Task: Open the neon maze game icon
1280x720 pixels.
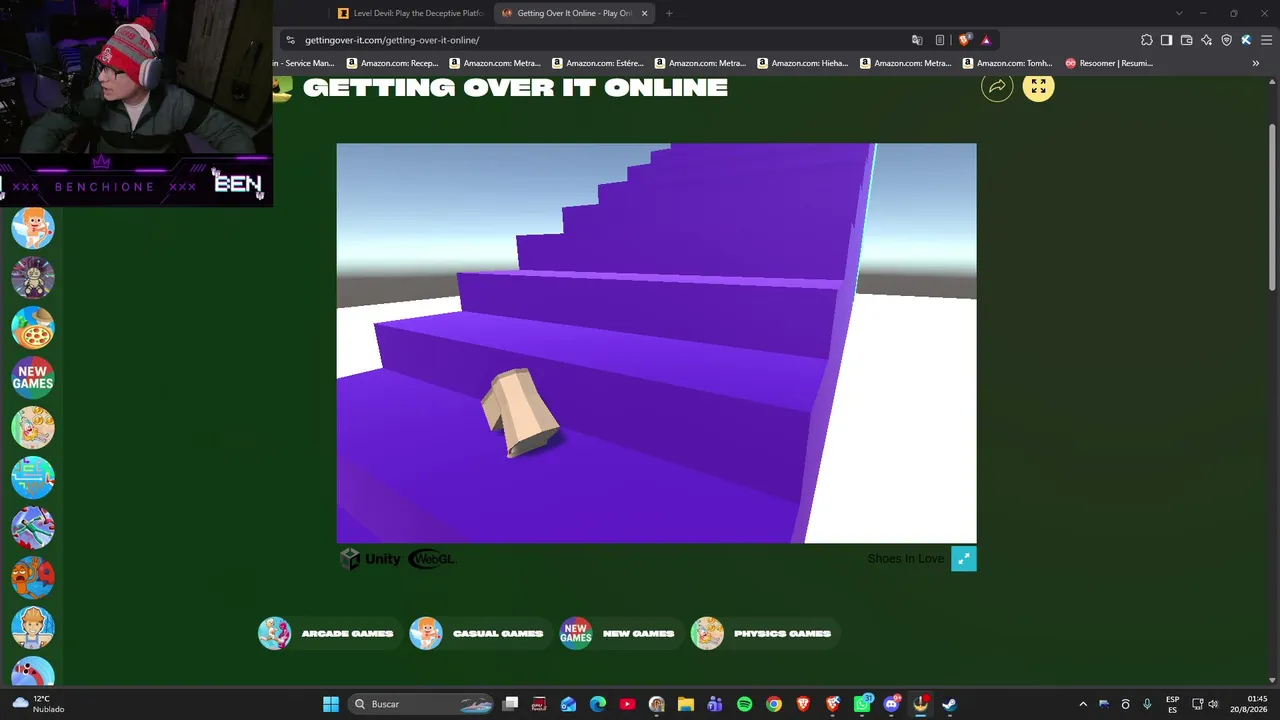Action: coord(33,478)
